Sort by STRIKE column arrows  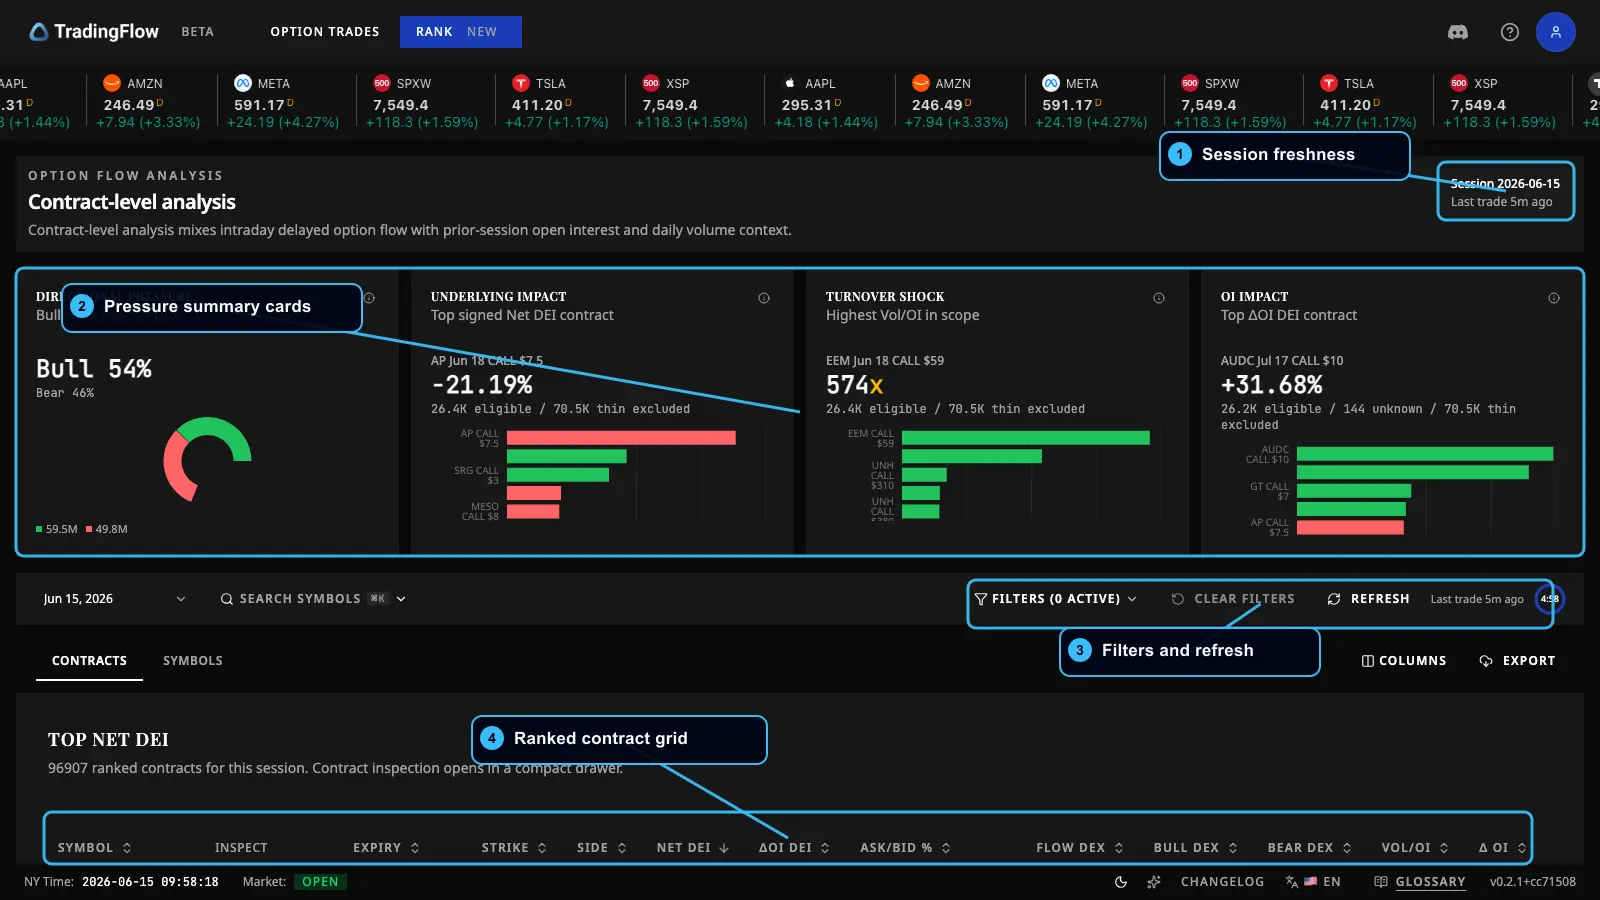[542, 848]
